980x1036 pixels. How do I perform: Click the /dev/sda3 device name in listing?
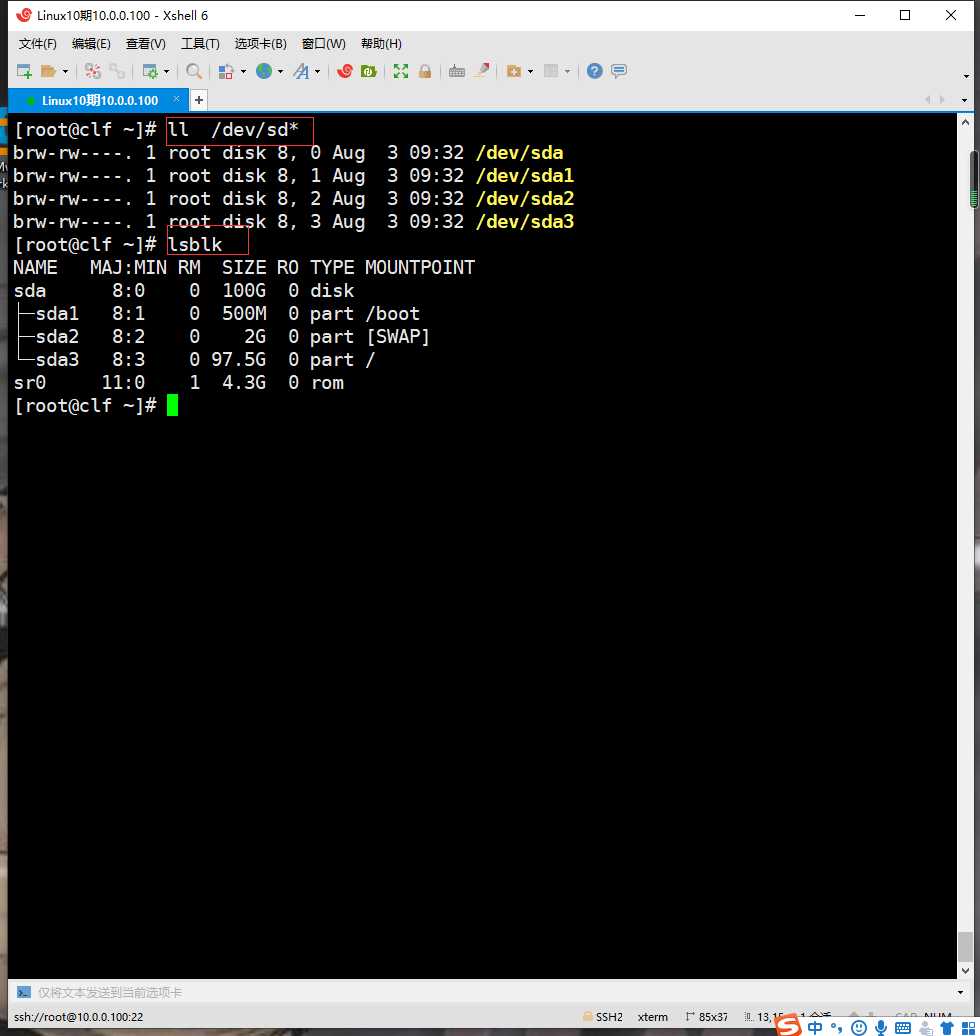click(x=525, y=221)
